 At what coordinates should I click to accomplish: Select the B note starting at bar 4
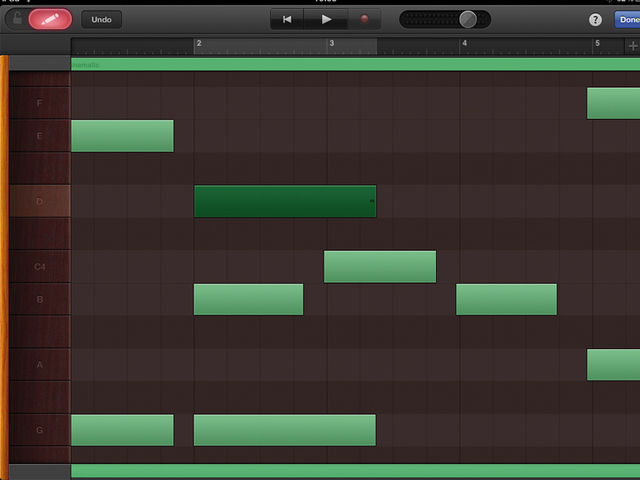click(506, 299)
